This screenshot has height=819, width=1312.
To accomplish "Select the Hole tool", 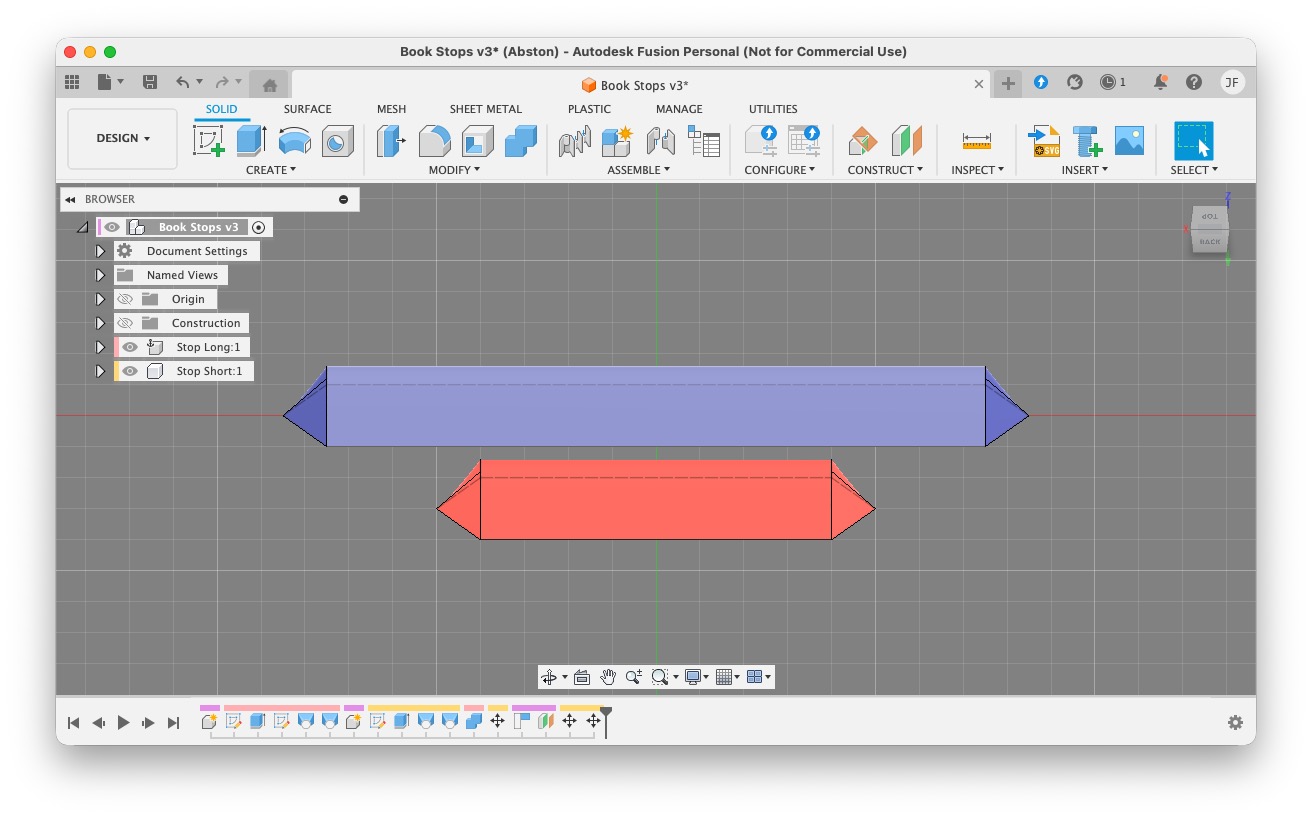I will [338, 141].
